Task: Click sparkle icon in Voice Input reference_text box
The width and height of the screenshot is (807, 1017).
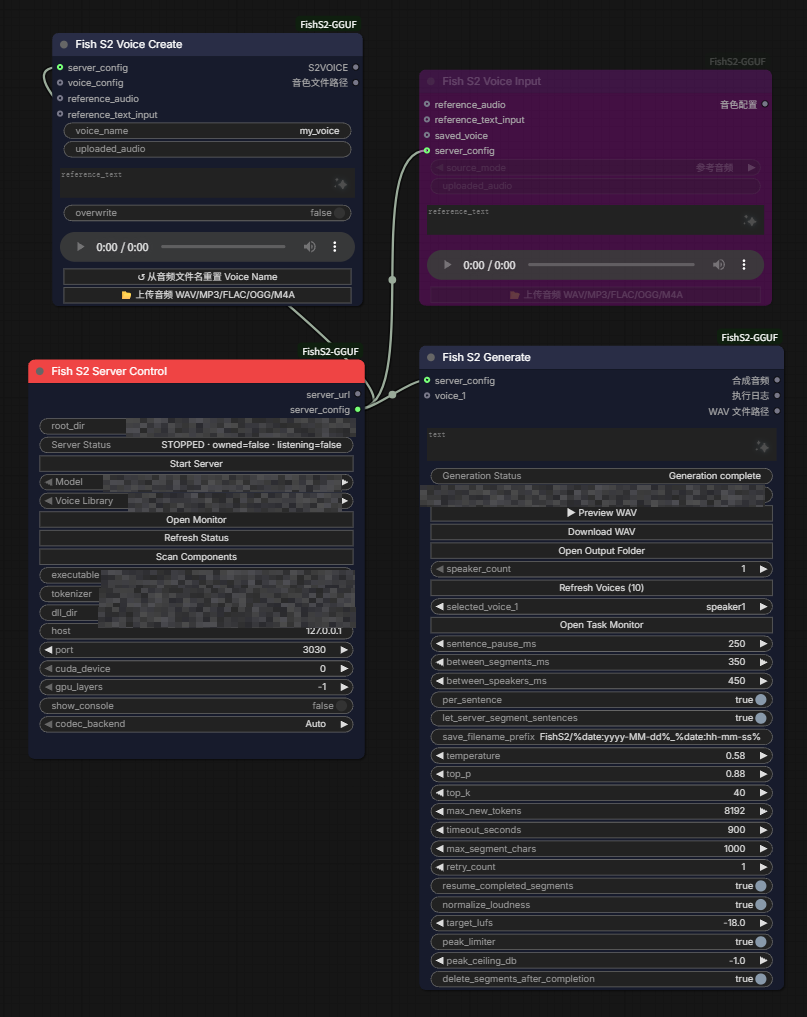Action: (750, 221)
